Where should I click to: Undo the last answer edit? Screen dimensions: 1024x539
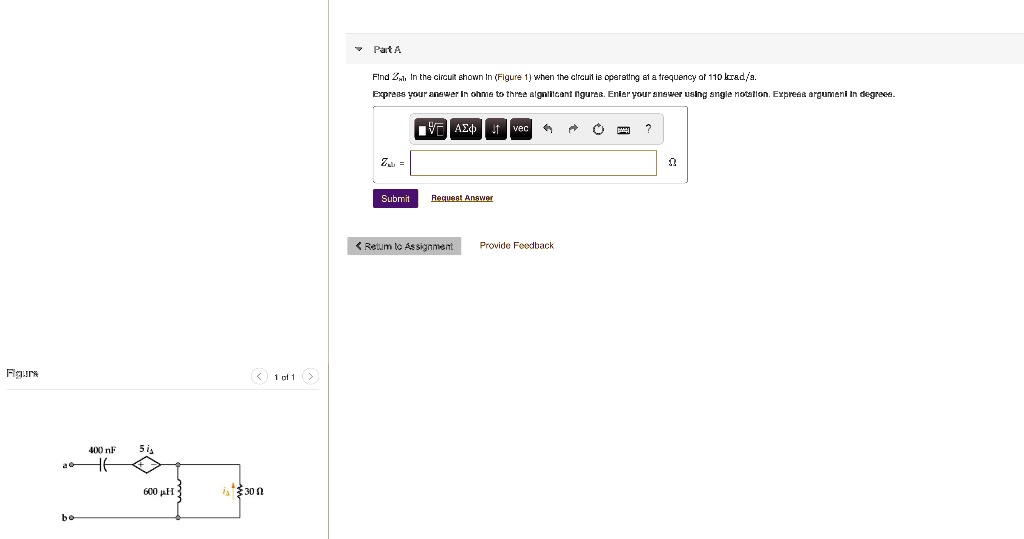click(x=548, y=129)
